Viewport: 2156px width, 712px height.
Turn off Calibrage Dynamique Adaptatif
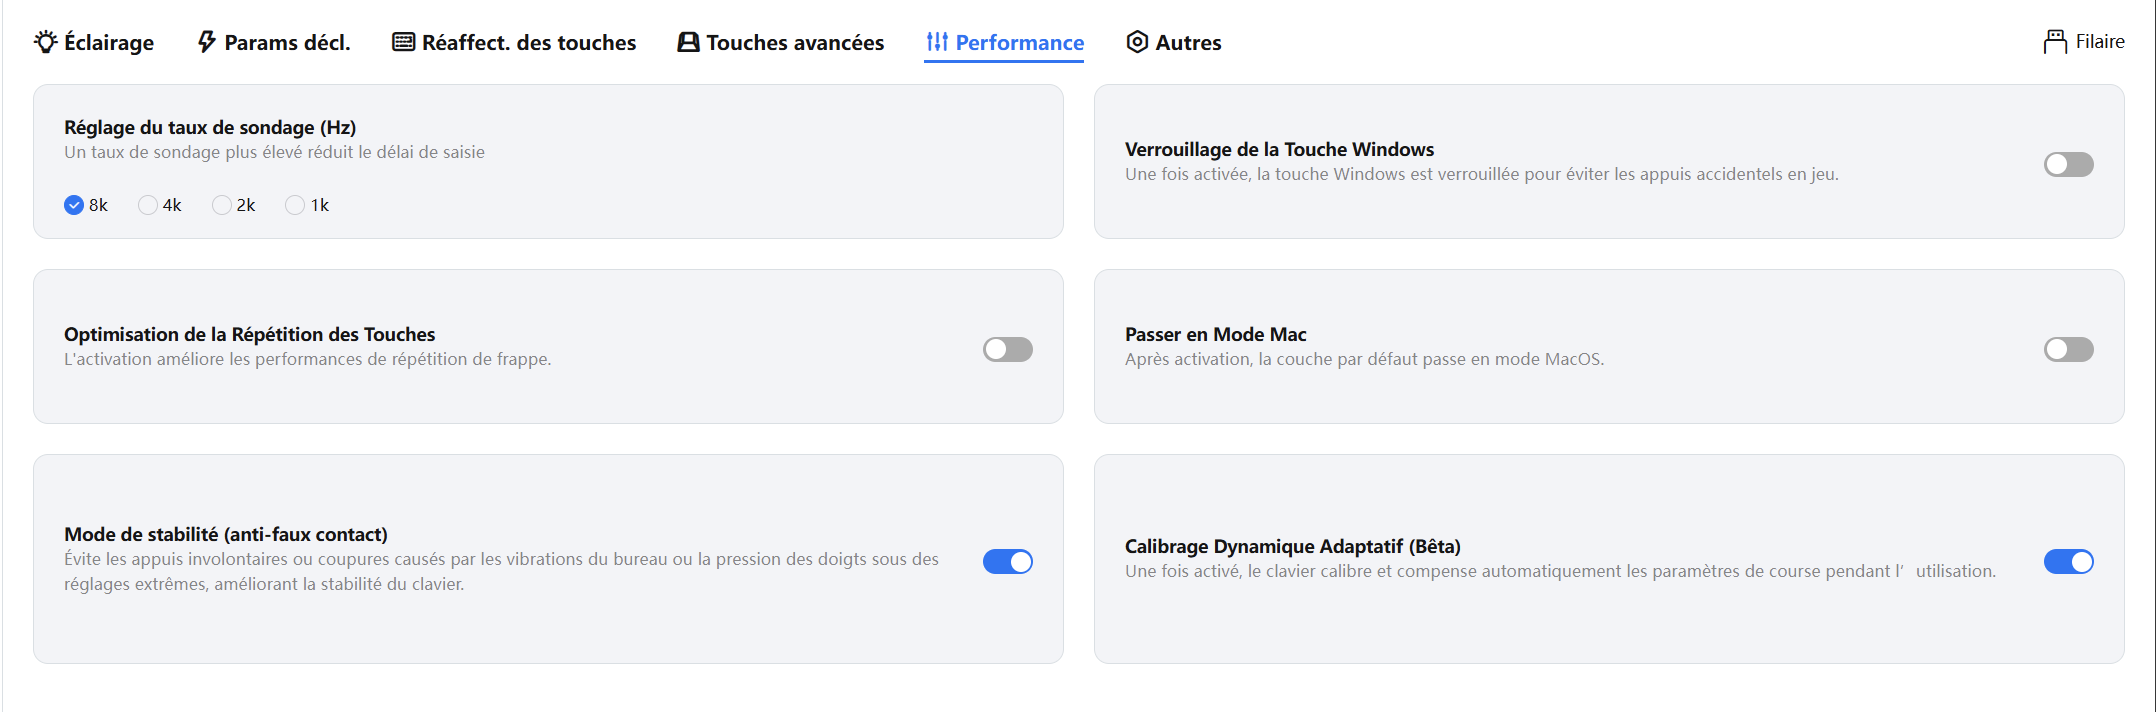coord(2068,562)
